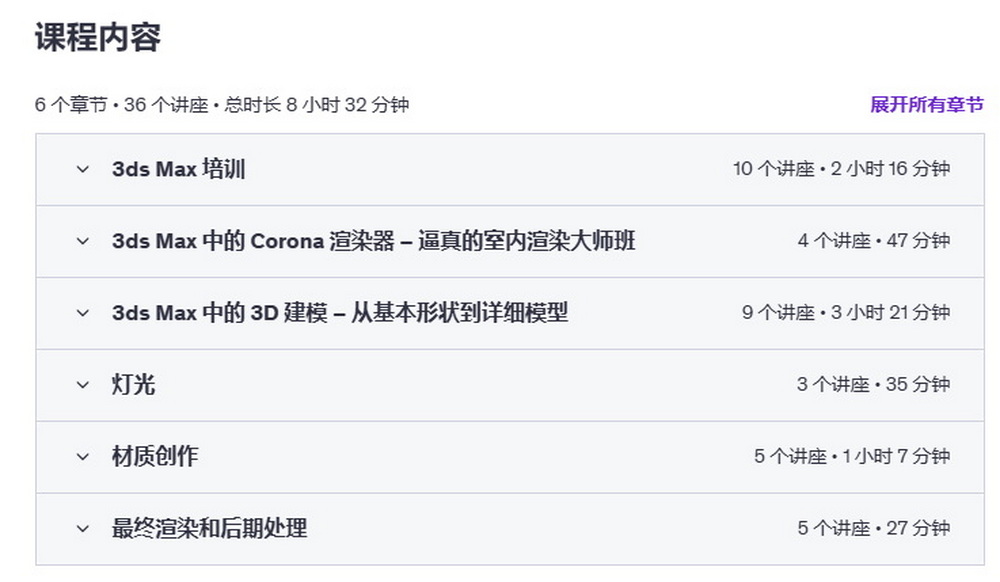Expand the Corona 渲染器 section chevron

pyautogui.click(x=83, y=242)
